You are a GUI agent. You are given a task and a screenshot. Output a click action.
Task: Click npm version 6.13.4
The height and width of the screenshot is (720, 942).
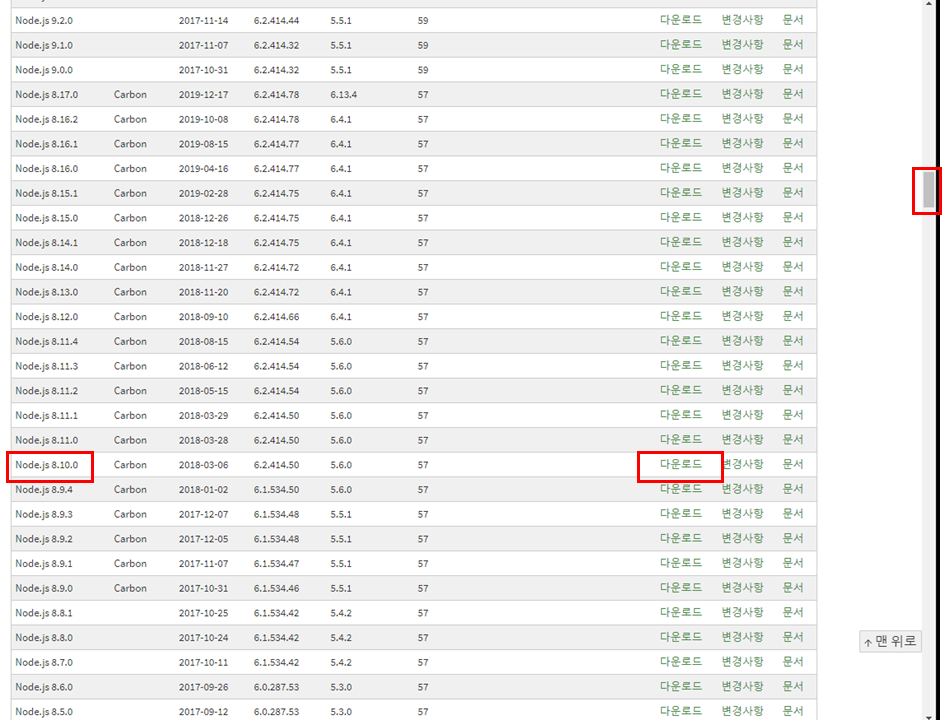[x=344, y=95]
